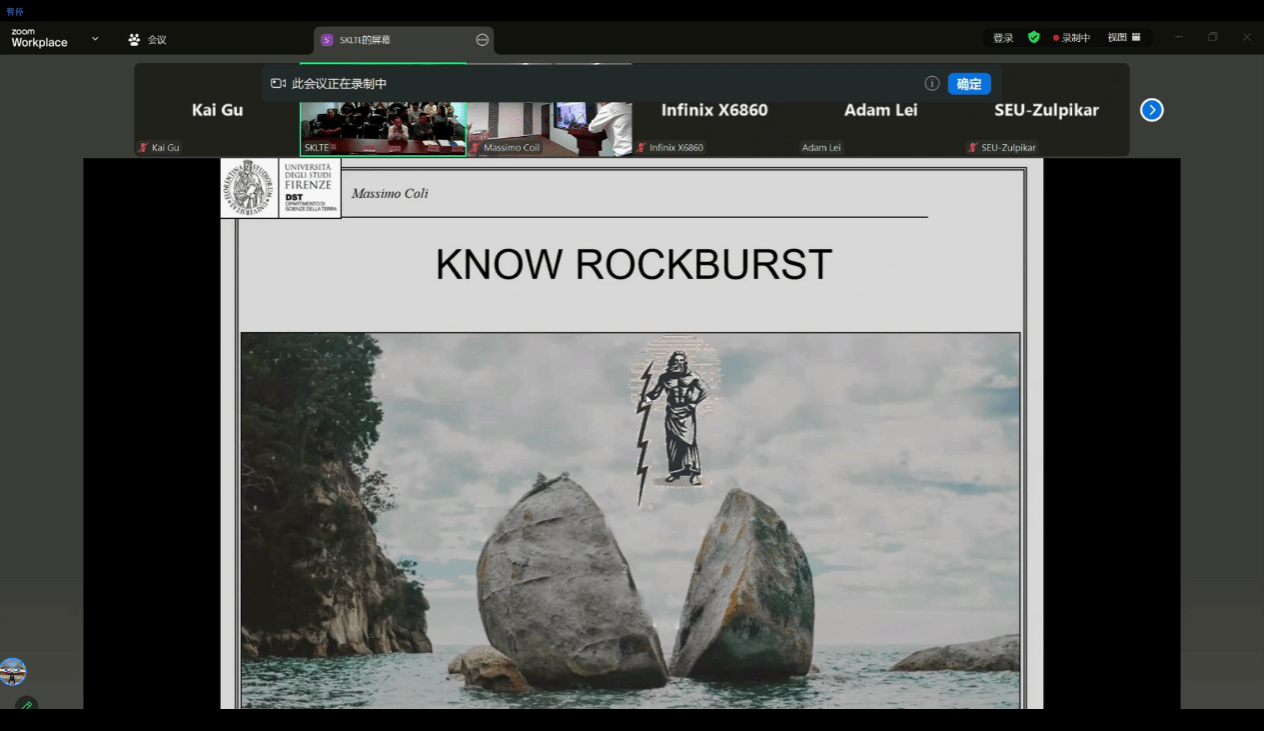Show next participants with right arrow
Viewport: 1264px width, 731px height.
click(1151, 110)
